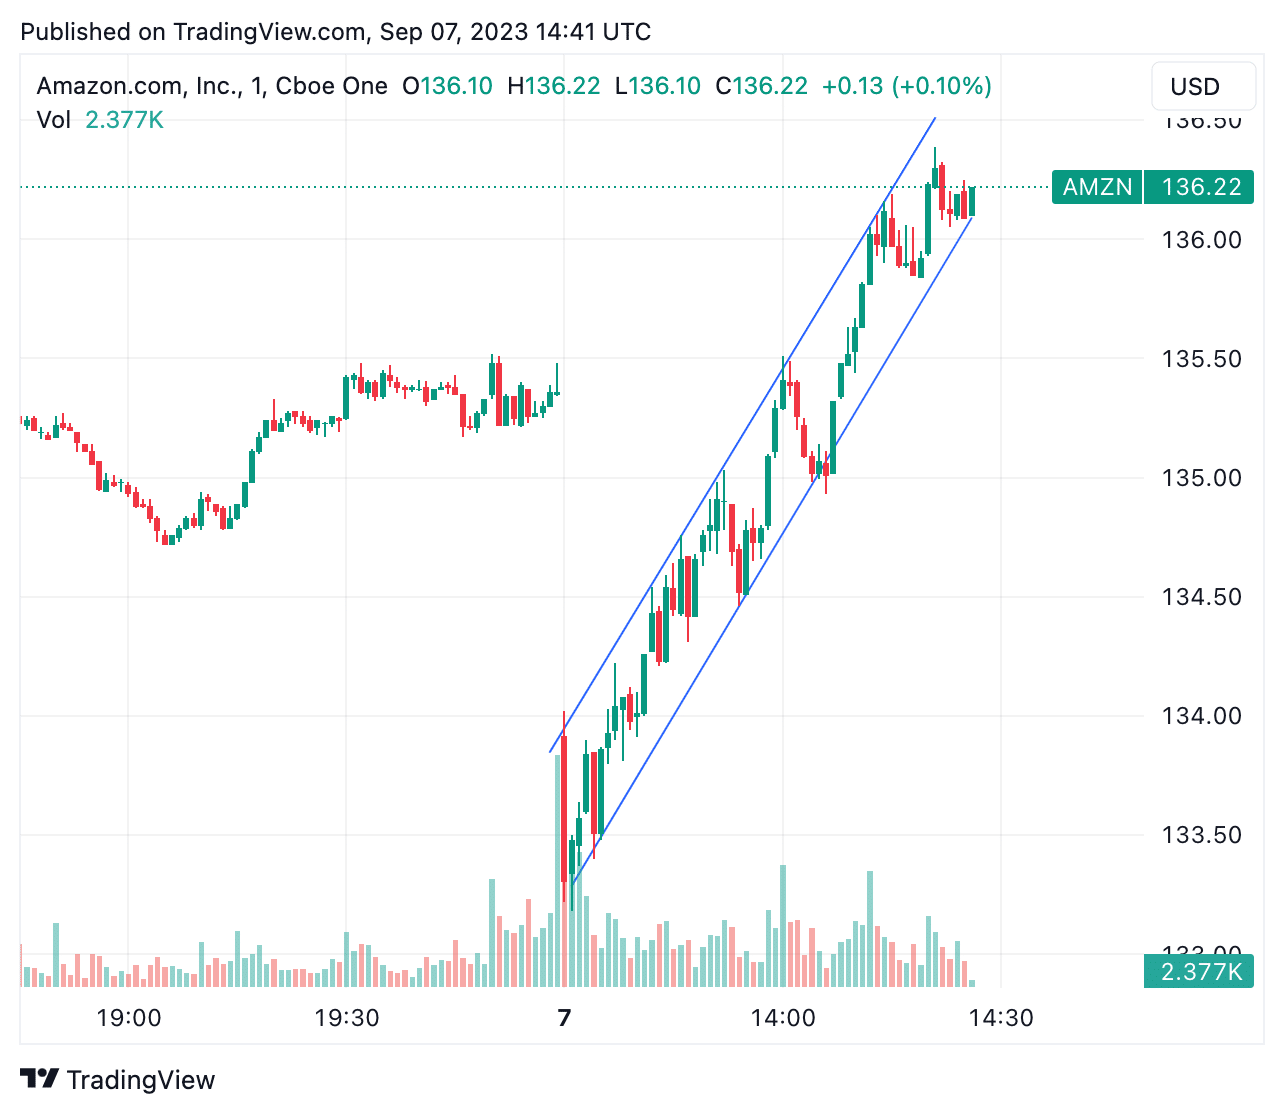Screen dimensions: 1284x1114
Task: Click the +0.13 (+0.10%) change value
Action: [907, 86]
